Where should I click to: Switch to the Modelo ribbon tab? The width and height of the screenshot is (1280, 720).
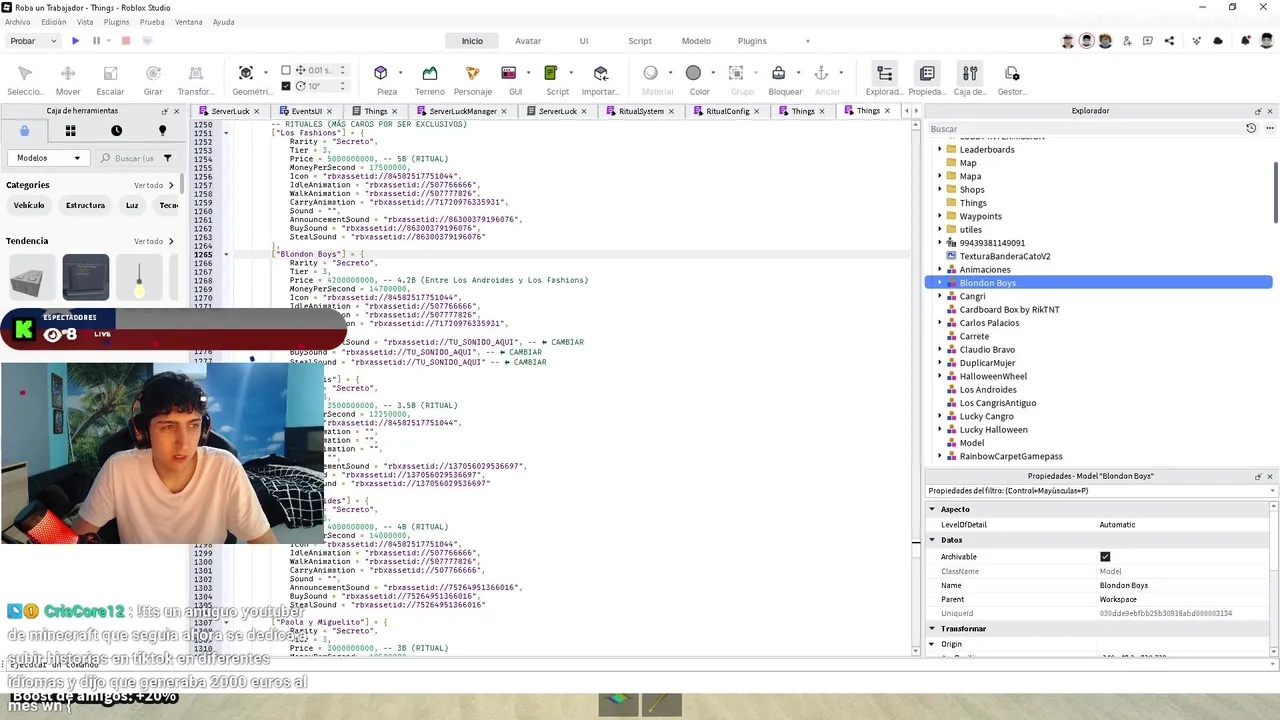tap(696, 41)
